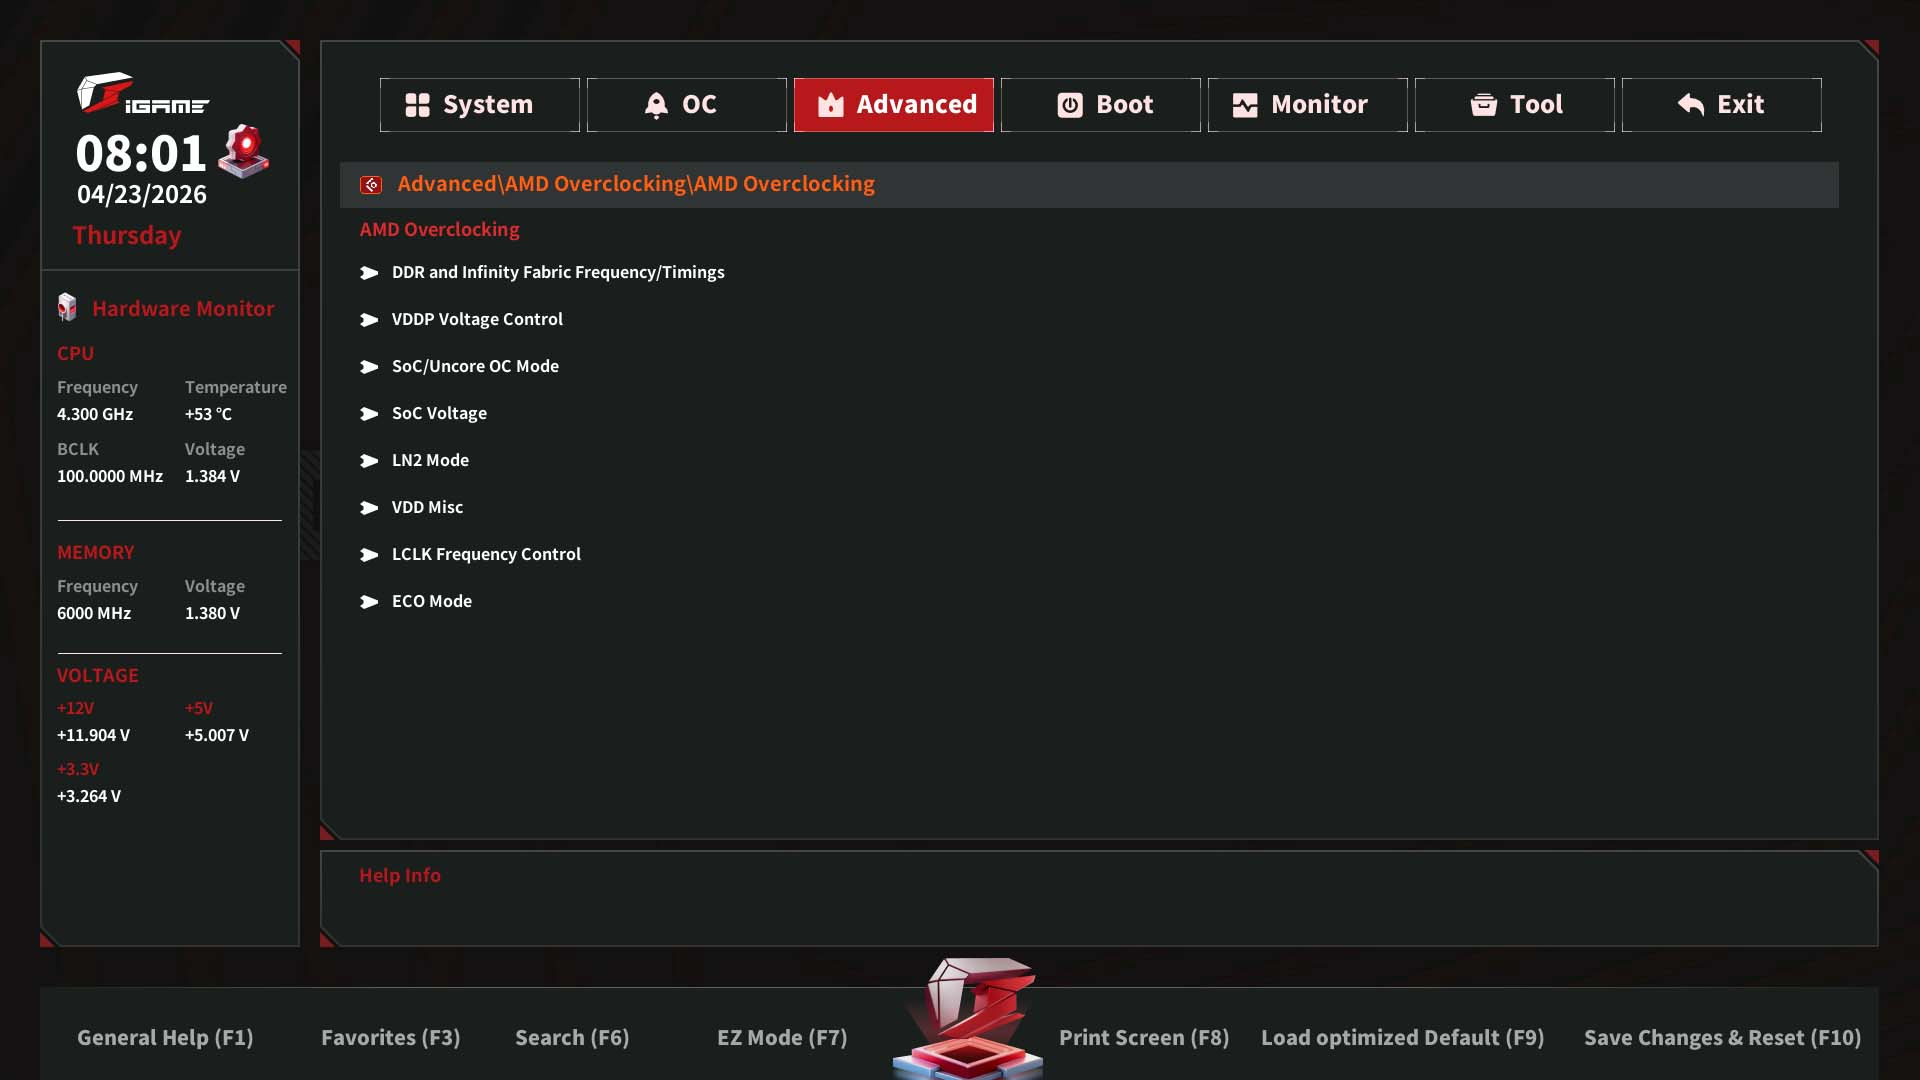Click the MEMORY section label

pyautogui.click(x=96, y=553)
